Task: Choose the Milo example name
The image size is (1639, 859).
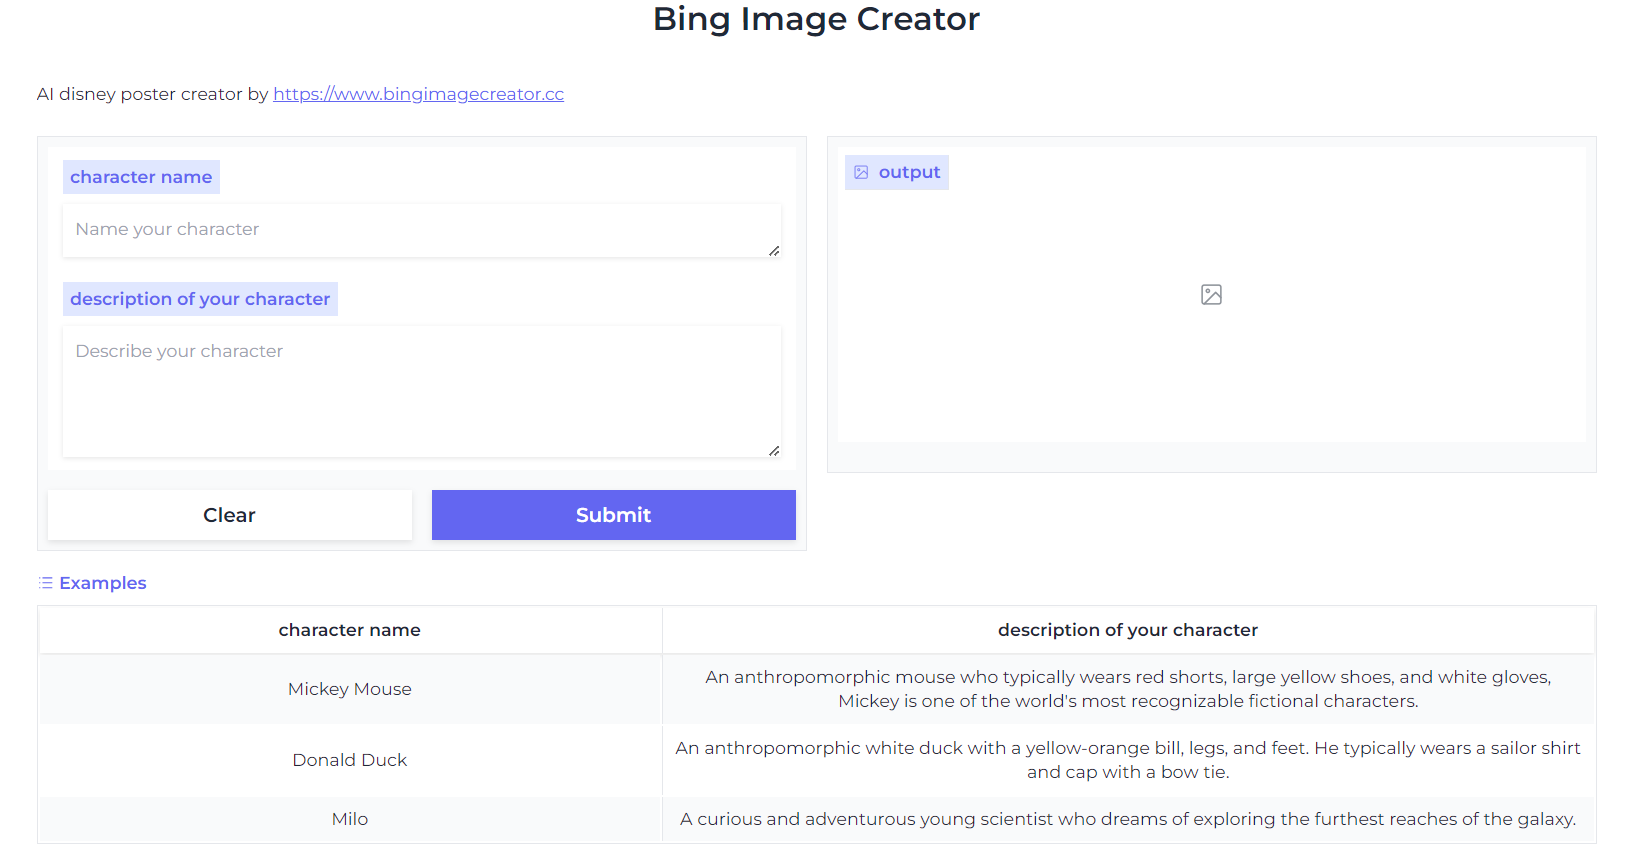Action: (350, 819)
